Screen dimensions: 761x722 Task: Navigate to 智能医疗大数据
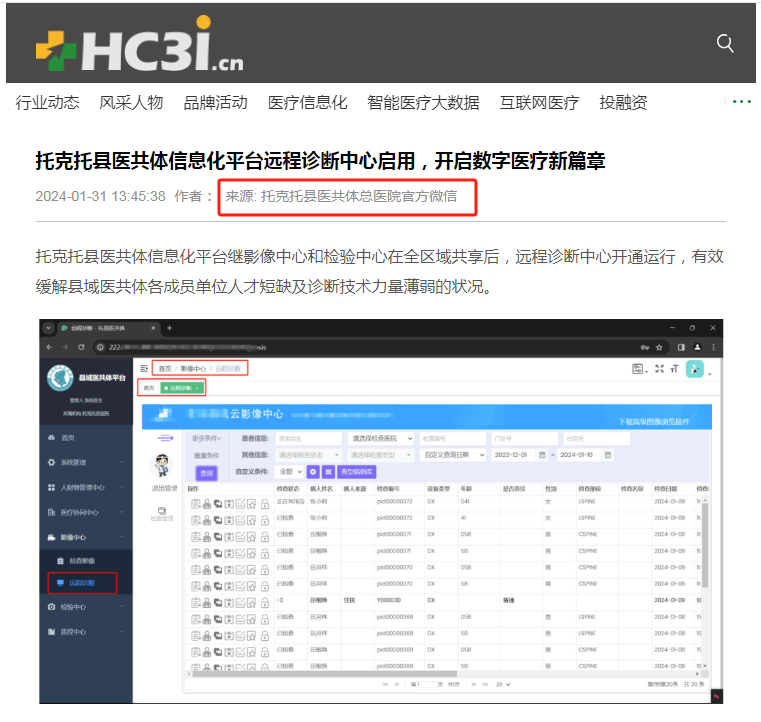pos(423,102)
